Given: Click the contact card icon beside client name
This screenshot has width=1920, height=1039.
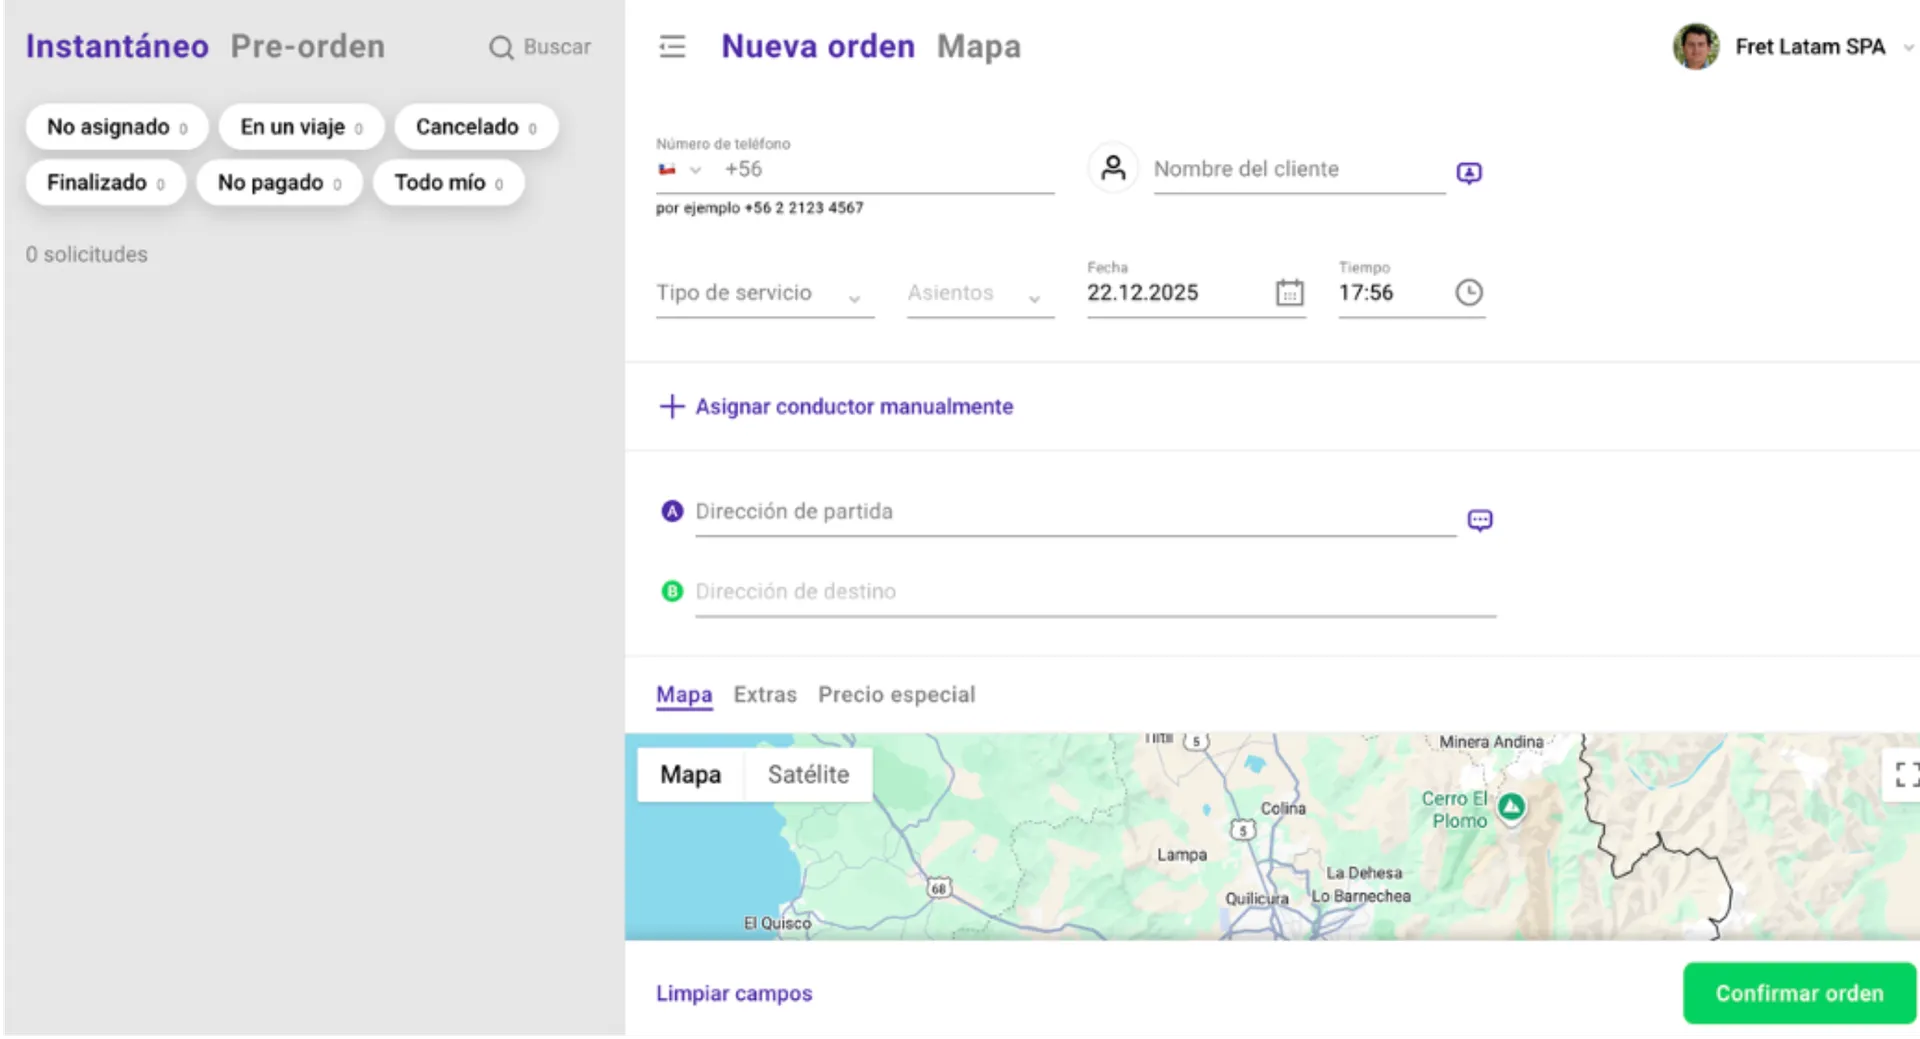Looking at the screenshot, I should pos(1468,173).
